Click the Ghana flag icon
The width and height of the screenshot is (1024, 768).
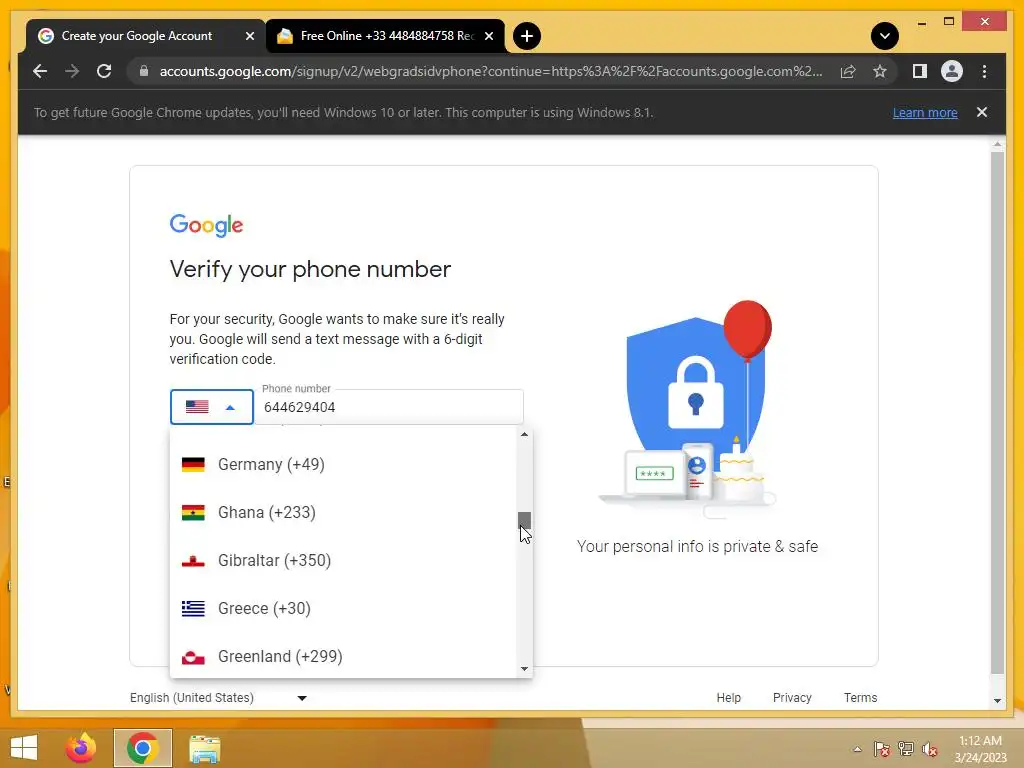click(x=193, y=513)
